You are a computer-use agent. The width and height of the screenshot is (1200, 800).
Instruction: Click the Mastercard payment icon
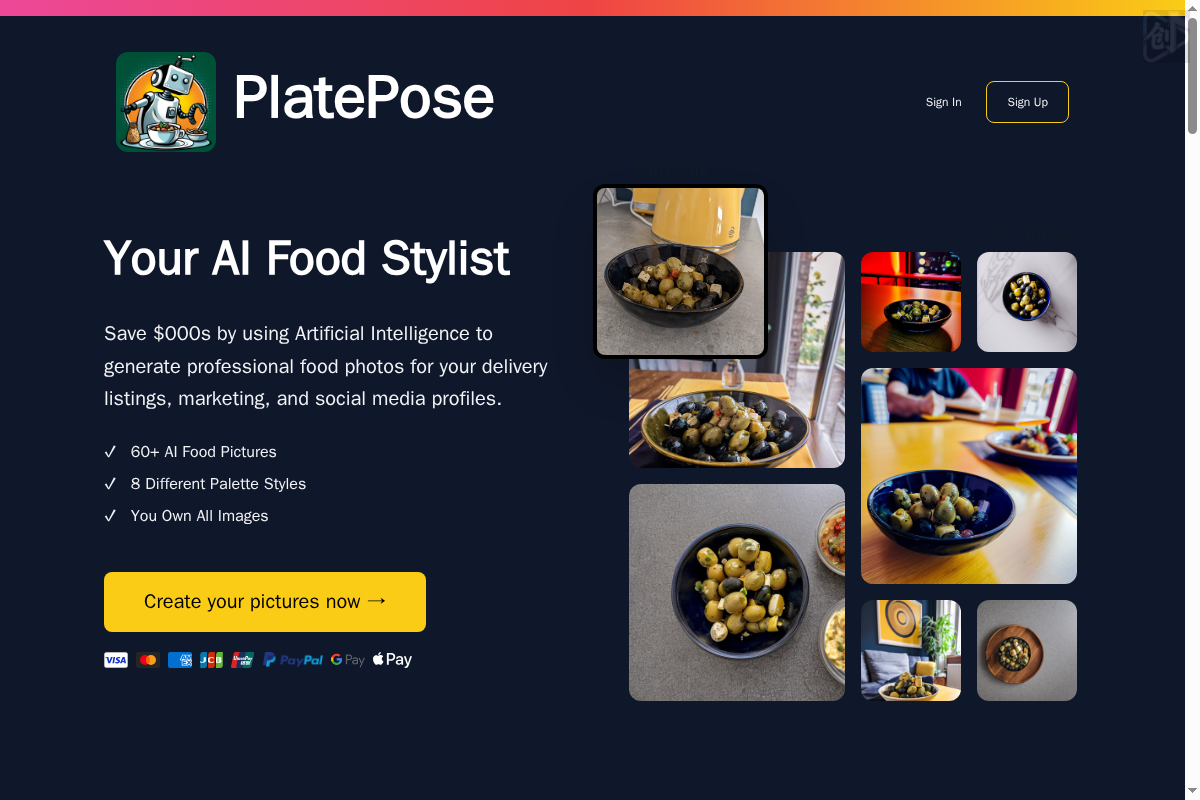tap(148, 660)
